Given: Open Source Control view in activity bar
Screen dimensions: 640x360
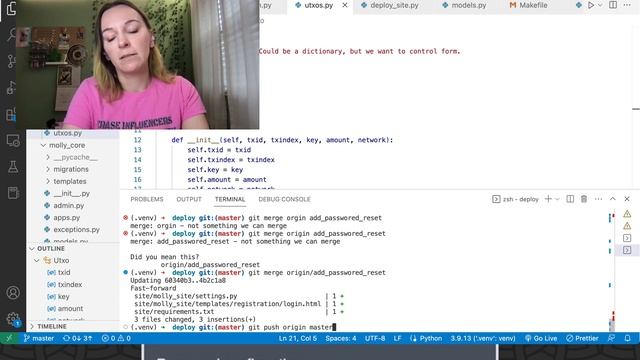Looking at the screenshot, I should (11, 62).
